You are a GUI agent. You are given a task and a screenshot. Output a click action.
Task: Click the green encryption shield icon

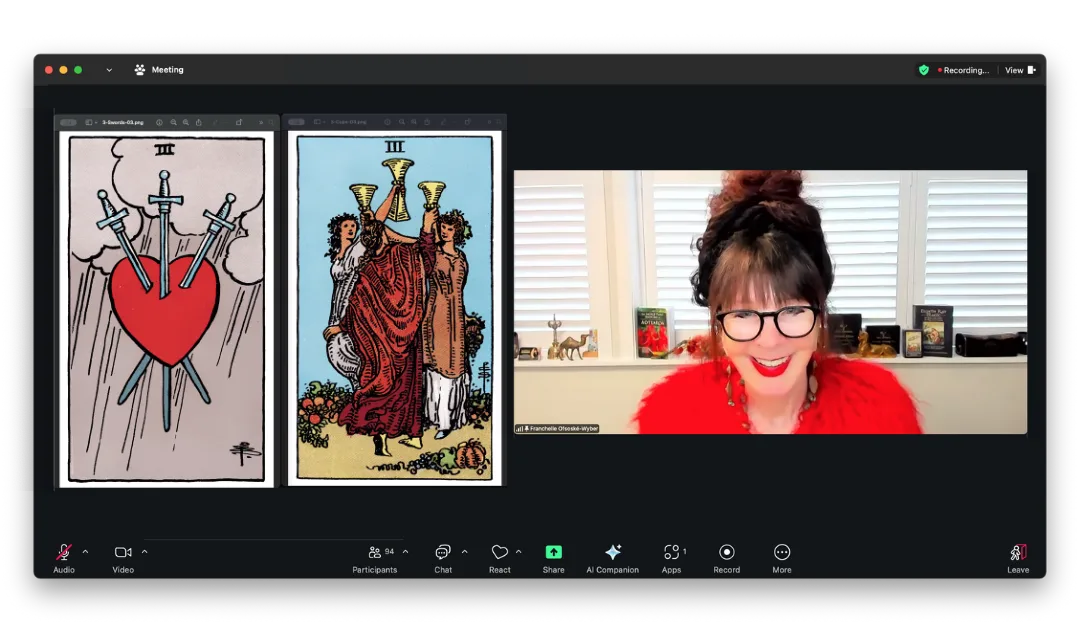924,70
